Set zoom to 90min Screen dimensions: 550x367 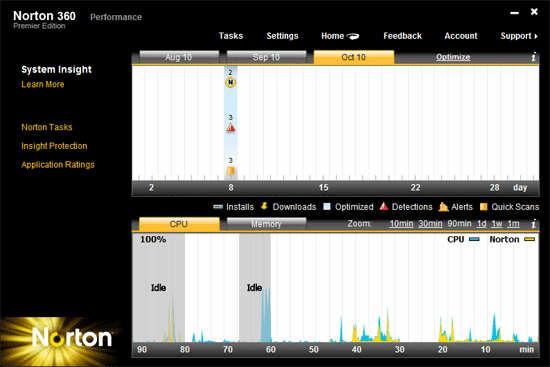459,223
